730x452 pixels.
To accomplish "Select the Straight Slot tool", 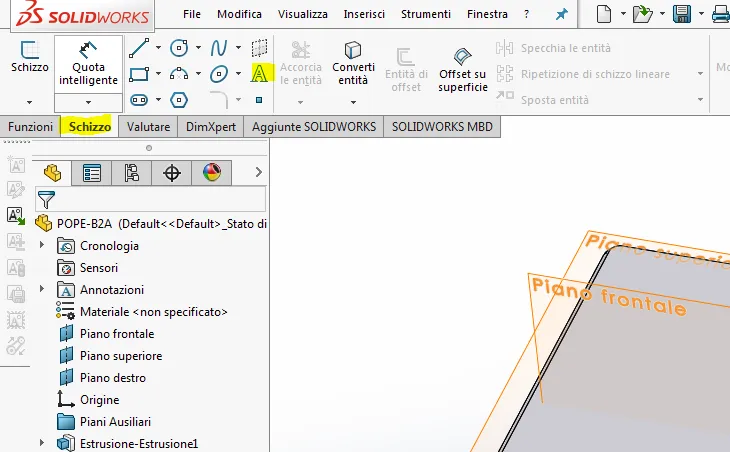I will click(x=139, y=100).
